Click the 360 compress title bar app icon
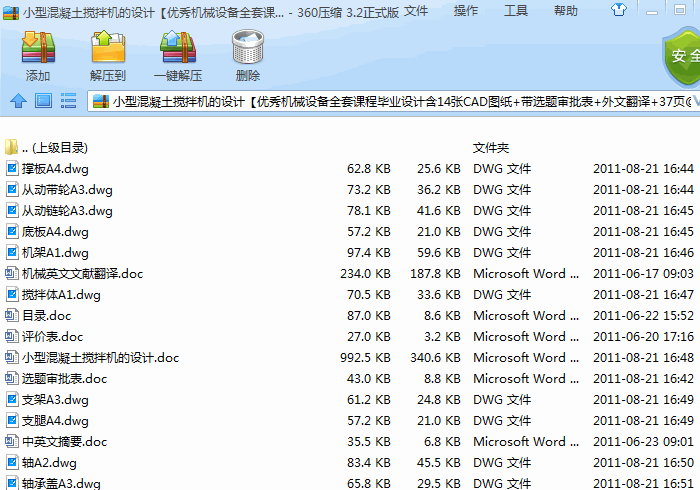 point(11,12)
